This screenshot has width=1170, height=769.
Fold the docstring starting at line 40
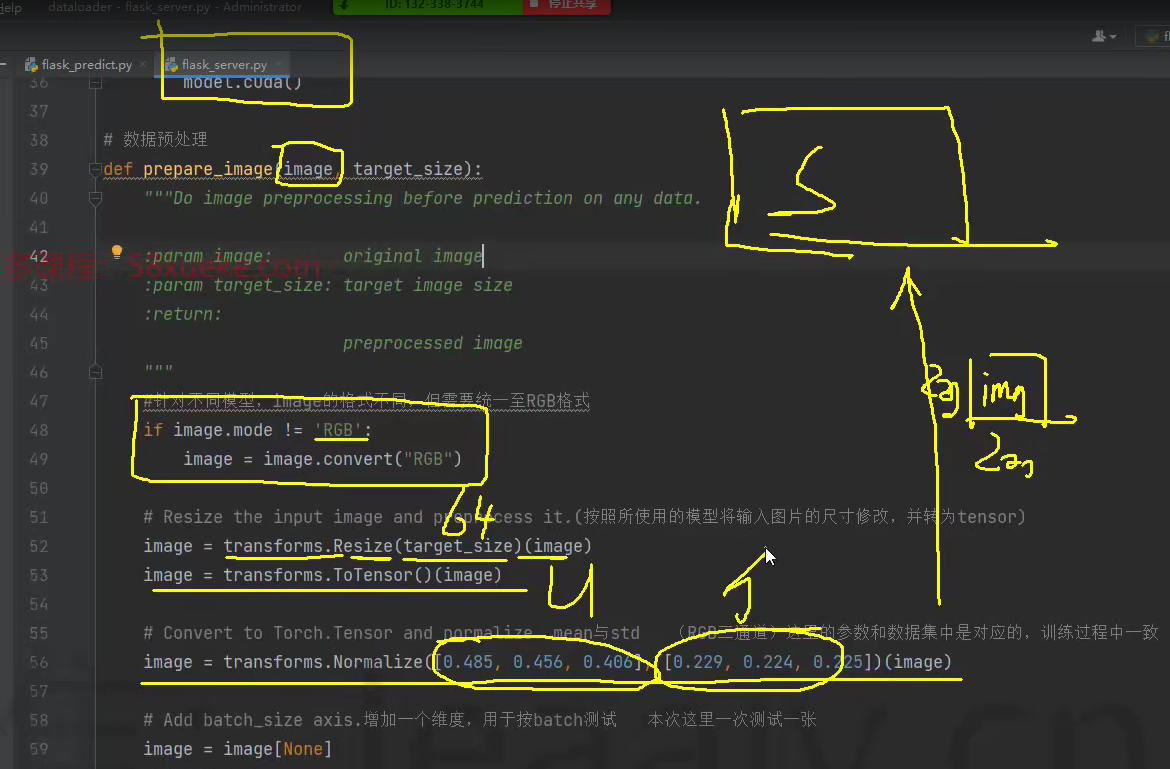96,198
